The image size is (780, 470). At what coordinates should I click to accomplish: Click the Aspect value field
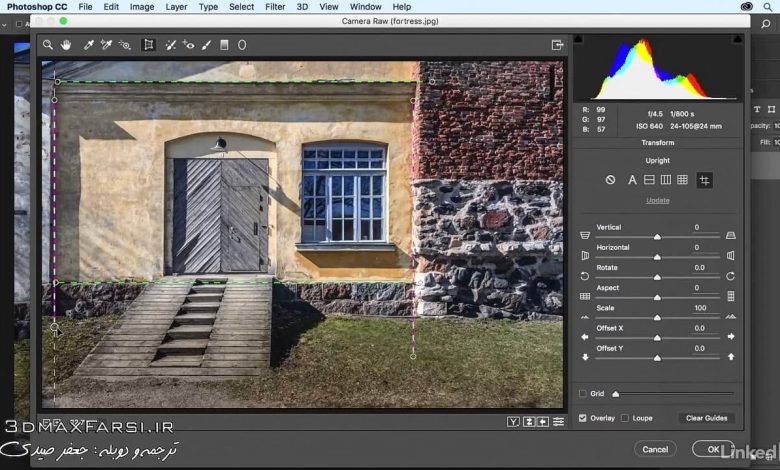[x=697, y=287]
